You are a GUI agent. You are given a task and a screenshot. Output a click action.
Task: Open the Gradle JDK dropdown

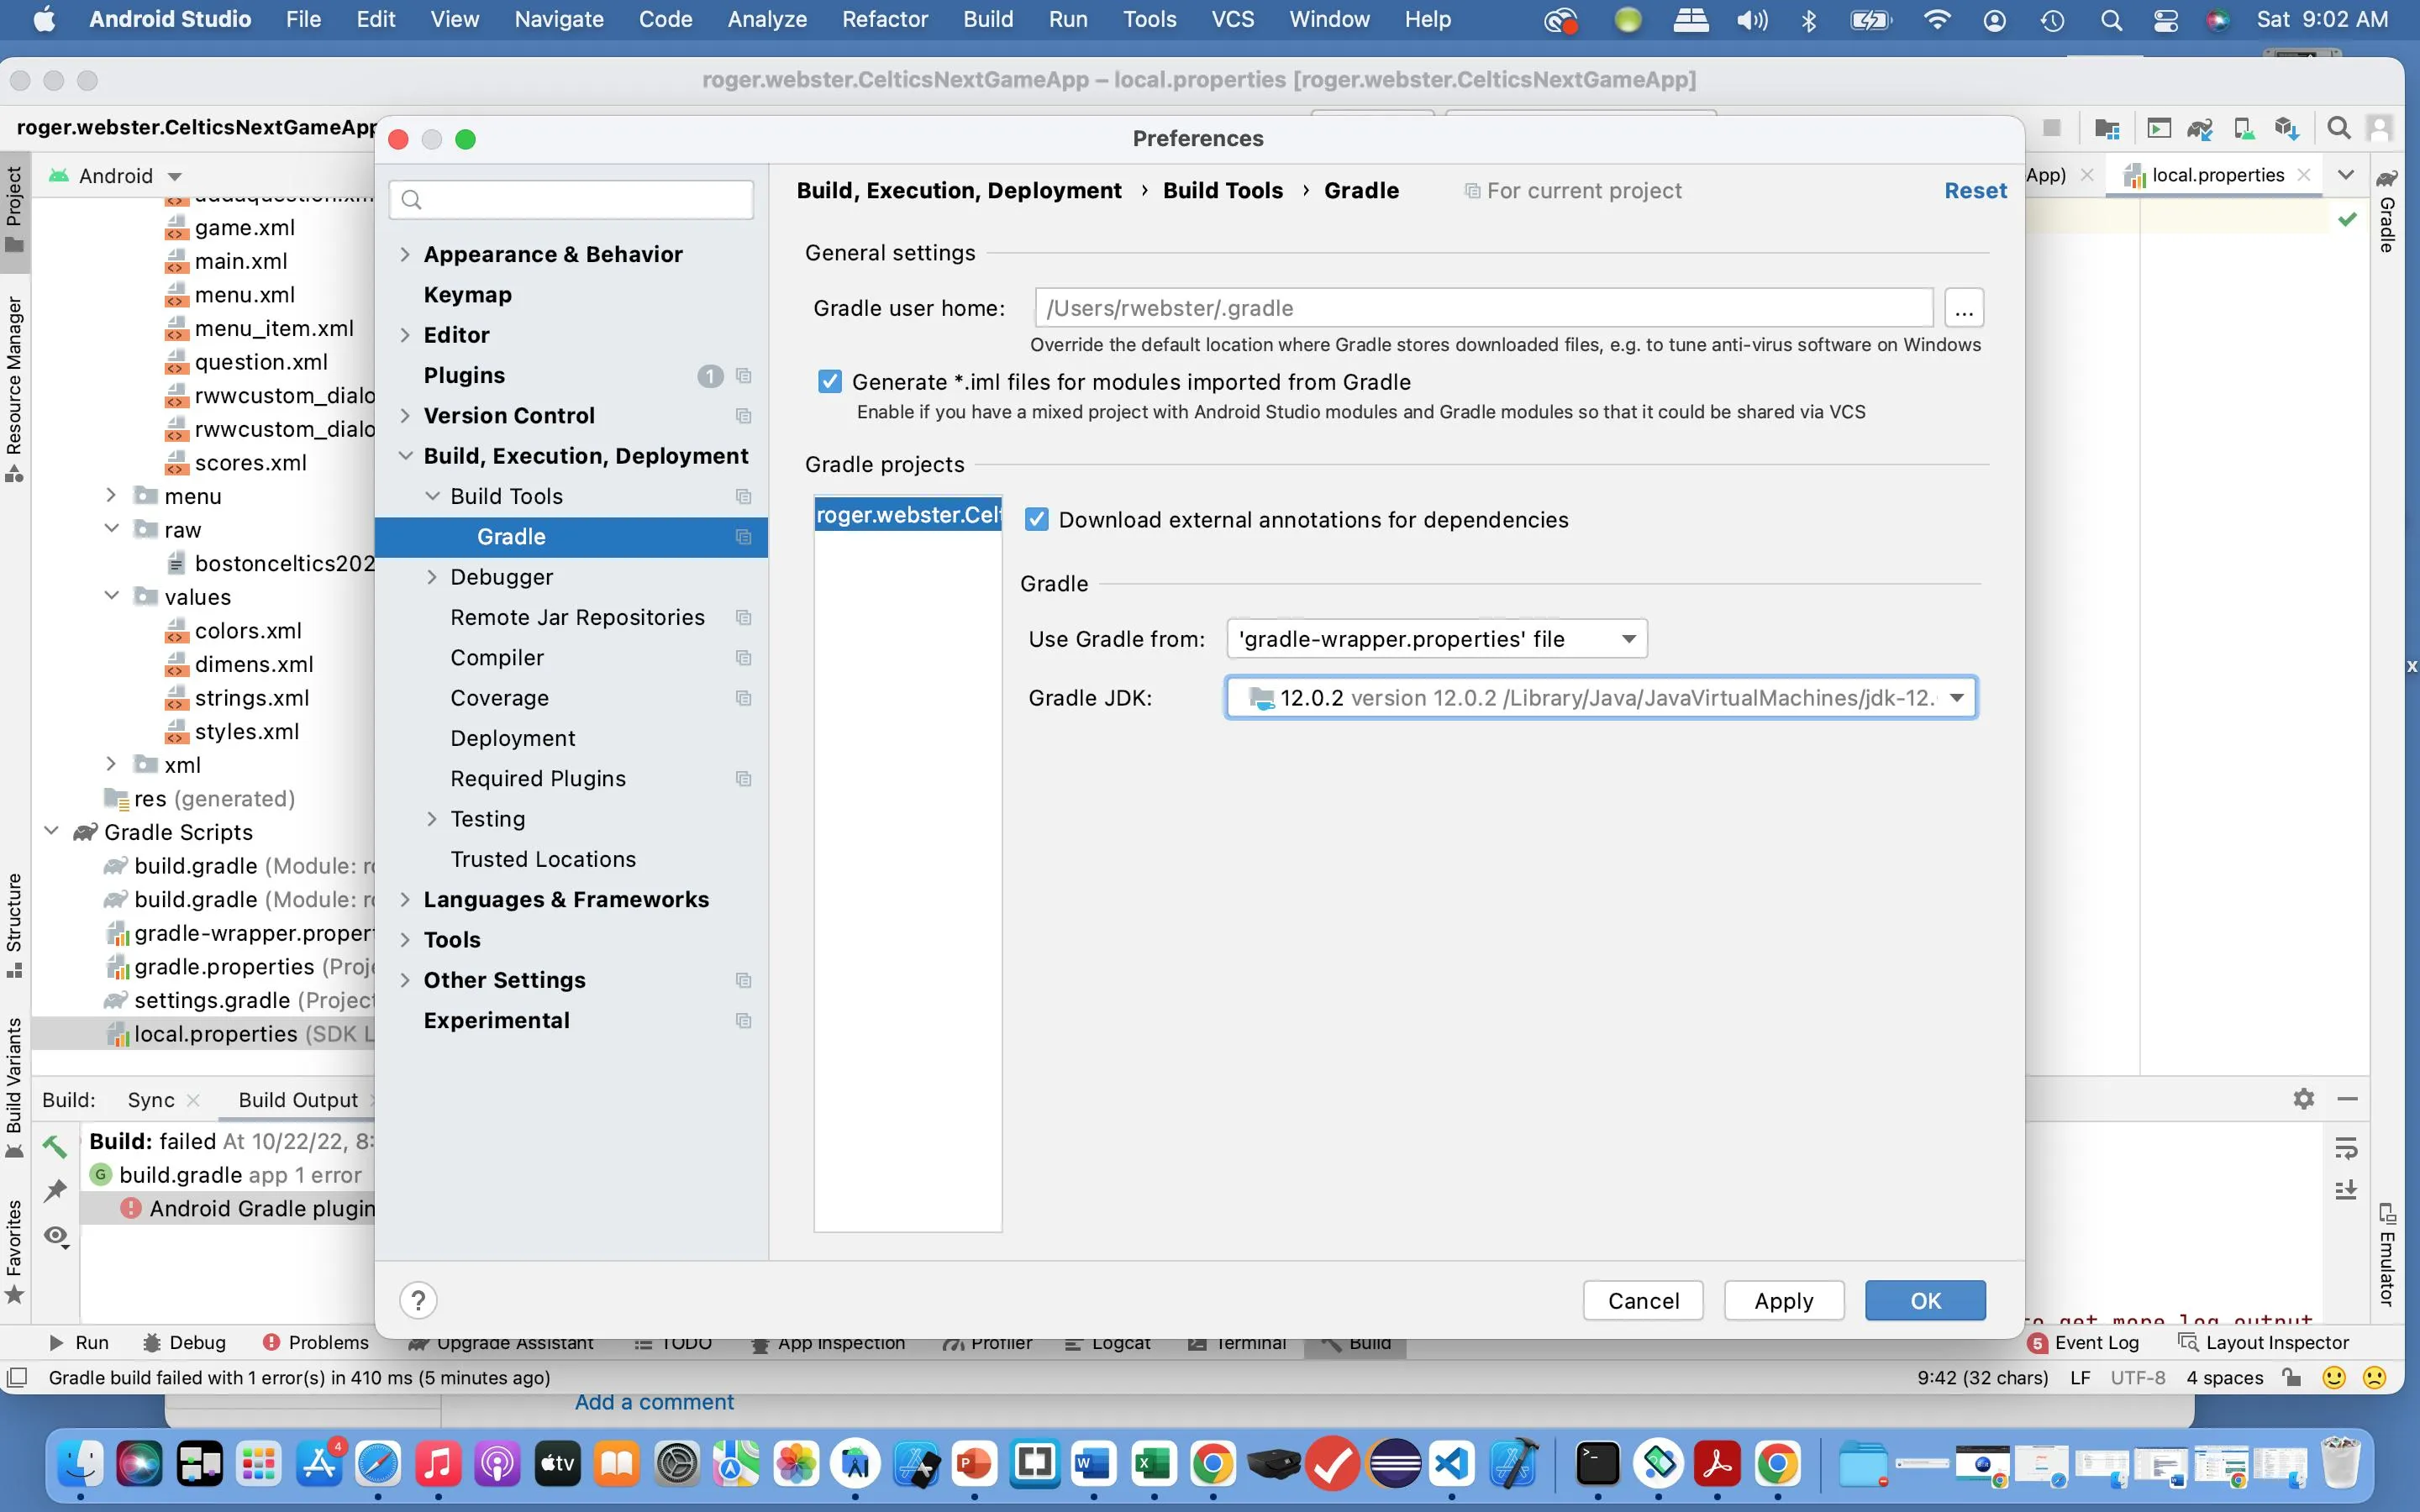pos(1957,698)
